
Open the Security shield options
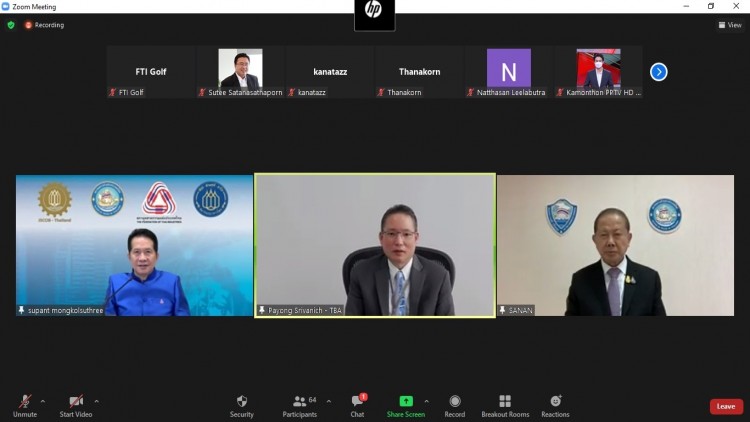[x=242, y=406]
